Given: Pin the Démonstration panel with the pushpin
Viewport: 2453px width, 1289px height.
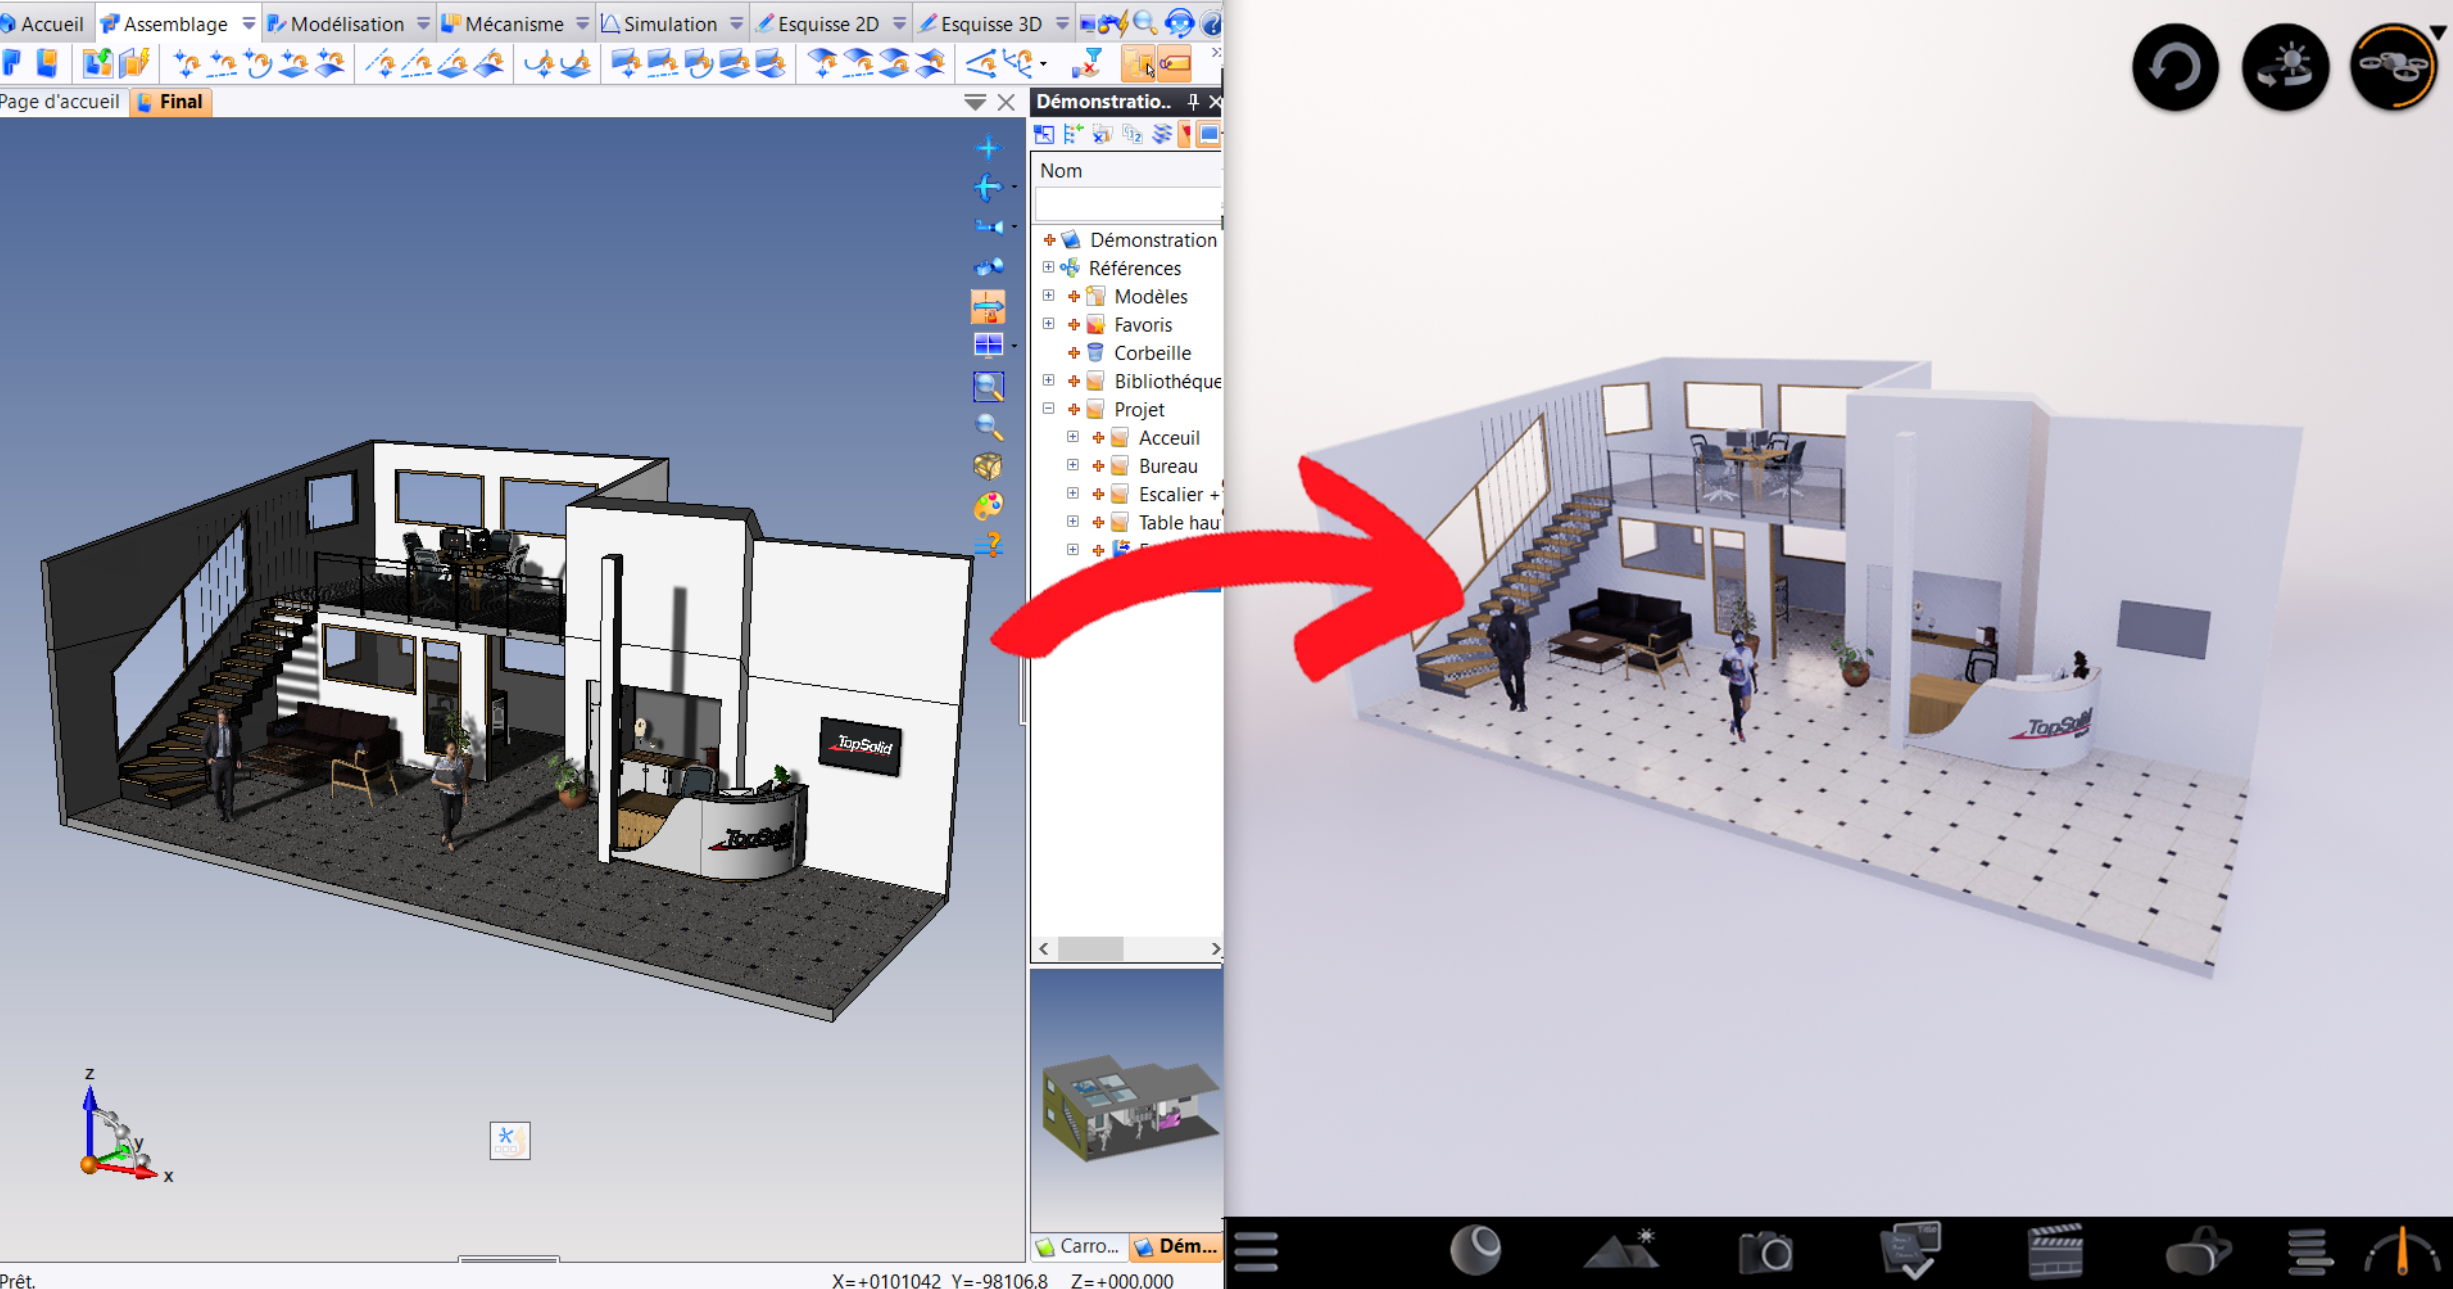Looking at the screenshot, I should [x=1192, y=102].
